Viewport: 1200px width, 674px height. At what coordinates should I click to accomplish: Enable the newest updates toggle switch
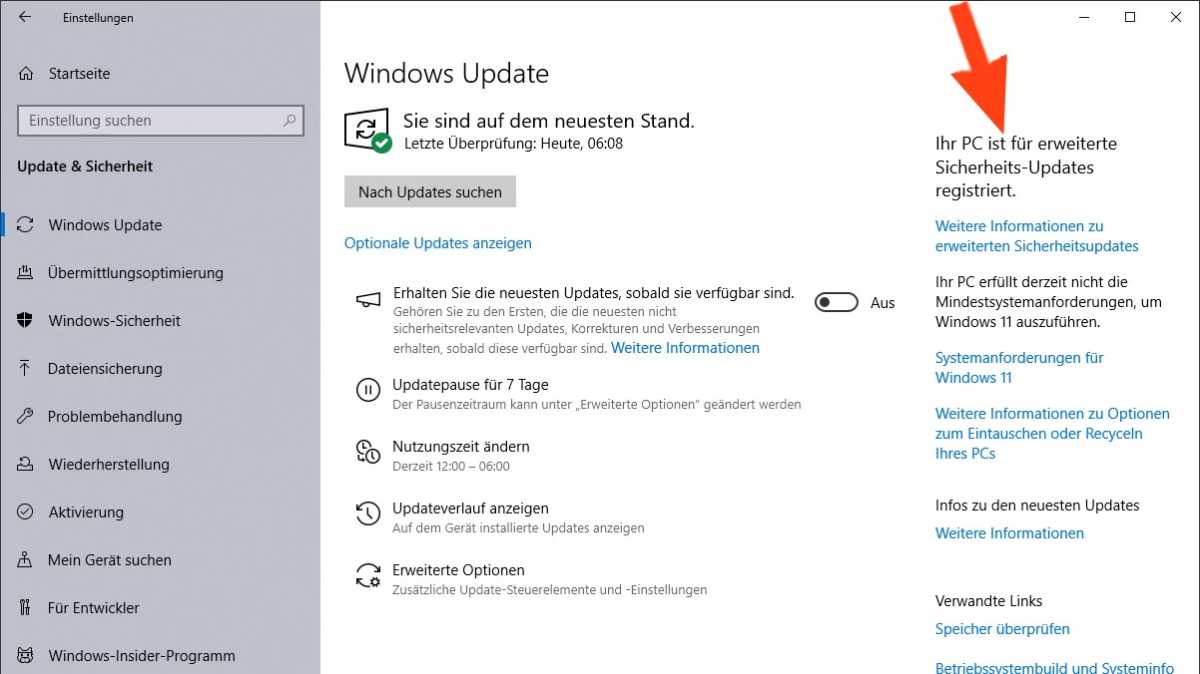[x=836, y=302]
